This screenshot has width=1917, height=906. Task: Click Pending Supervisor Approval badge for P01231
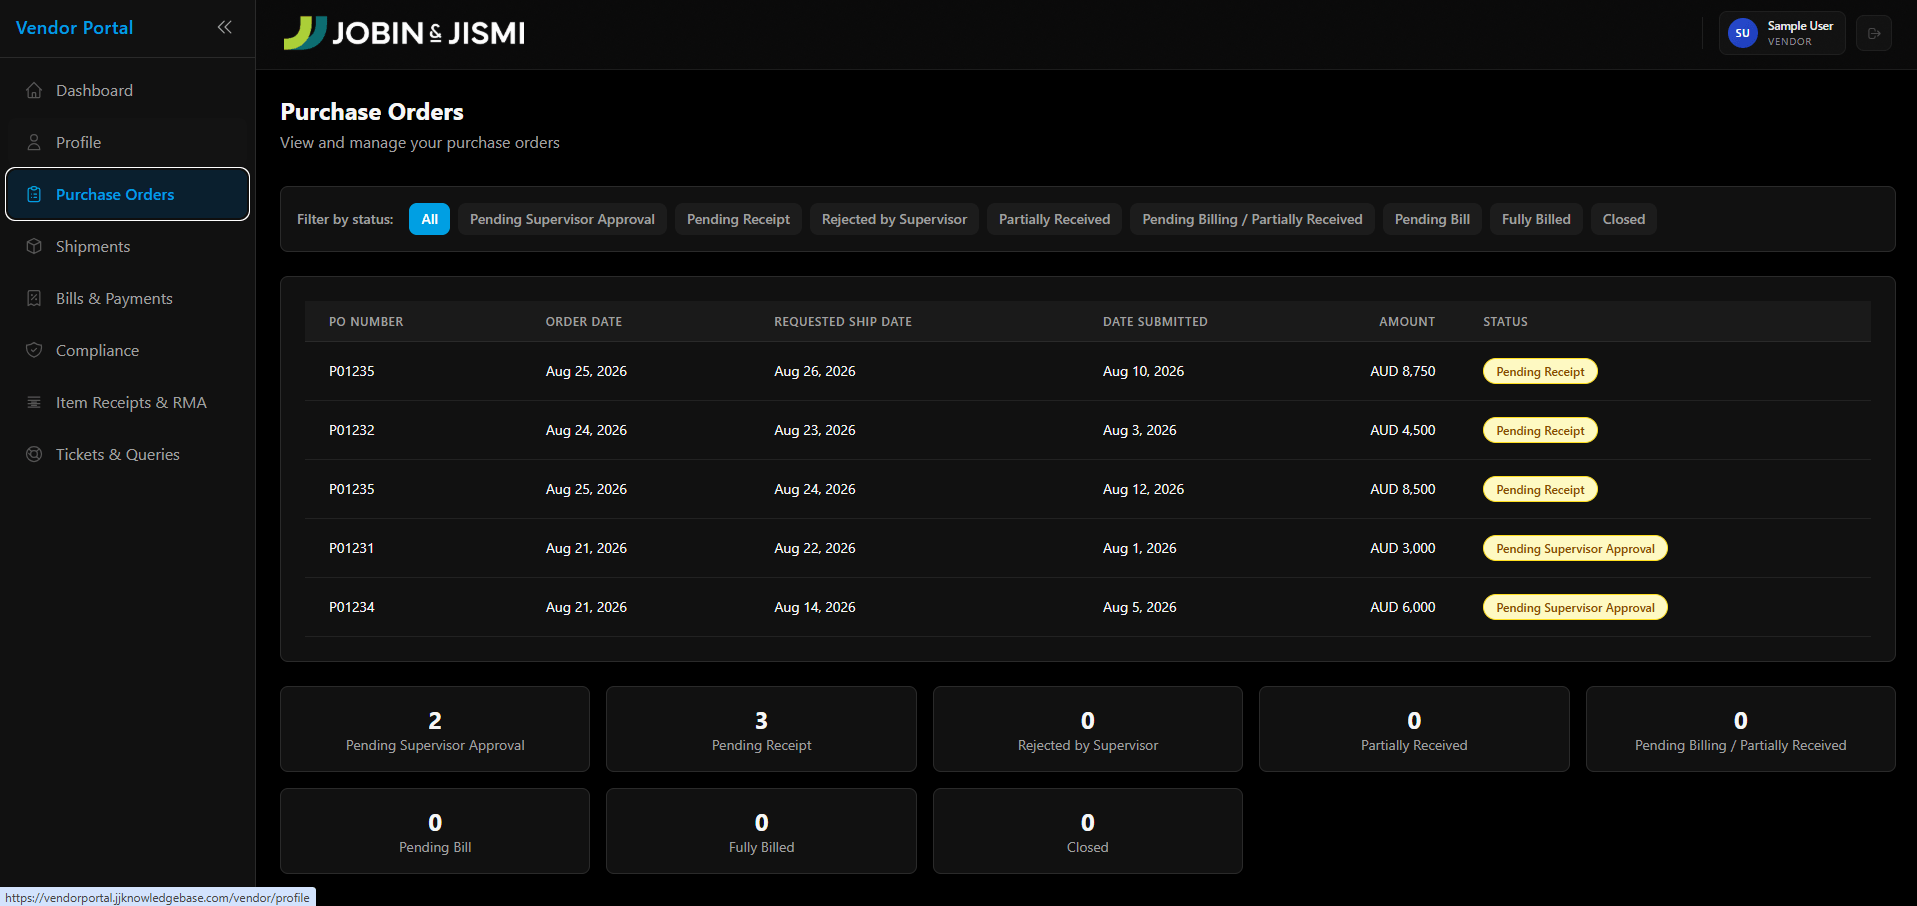click(1575, 548)
